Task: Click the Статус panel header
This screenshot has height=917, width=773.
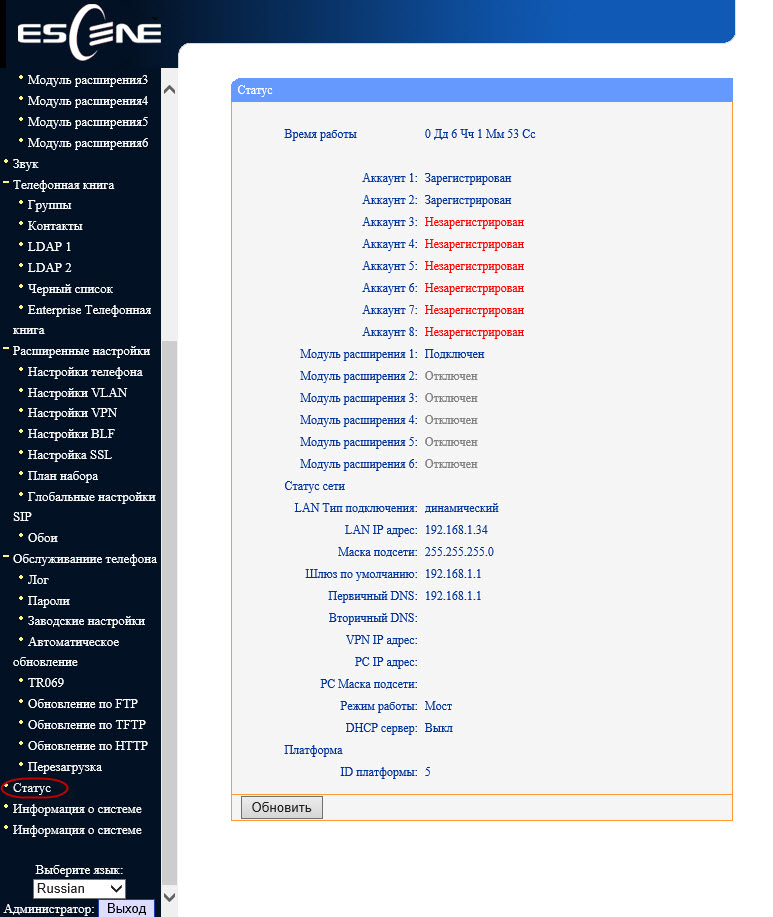Action: click(482, 90)
